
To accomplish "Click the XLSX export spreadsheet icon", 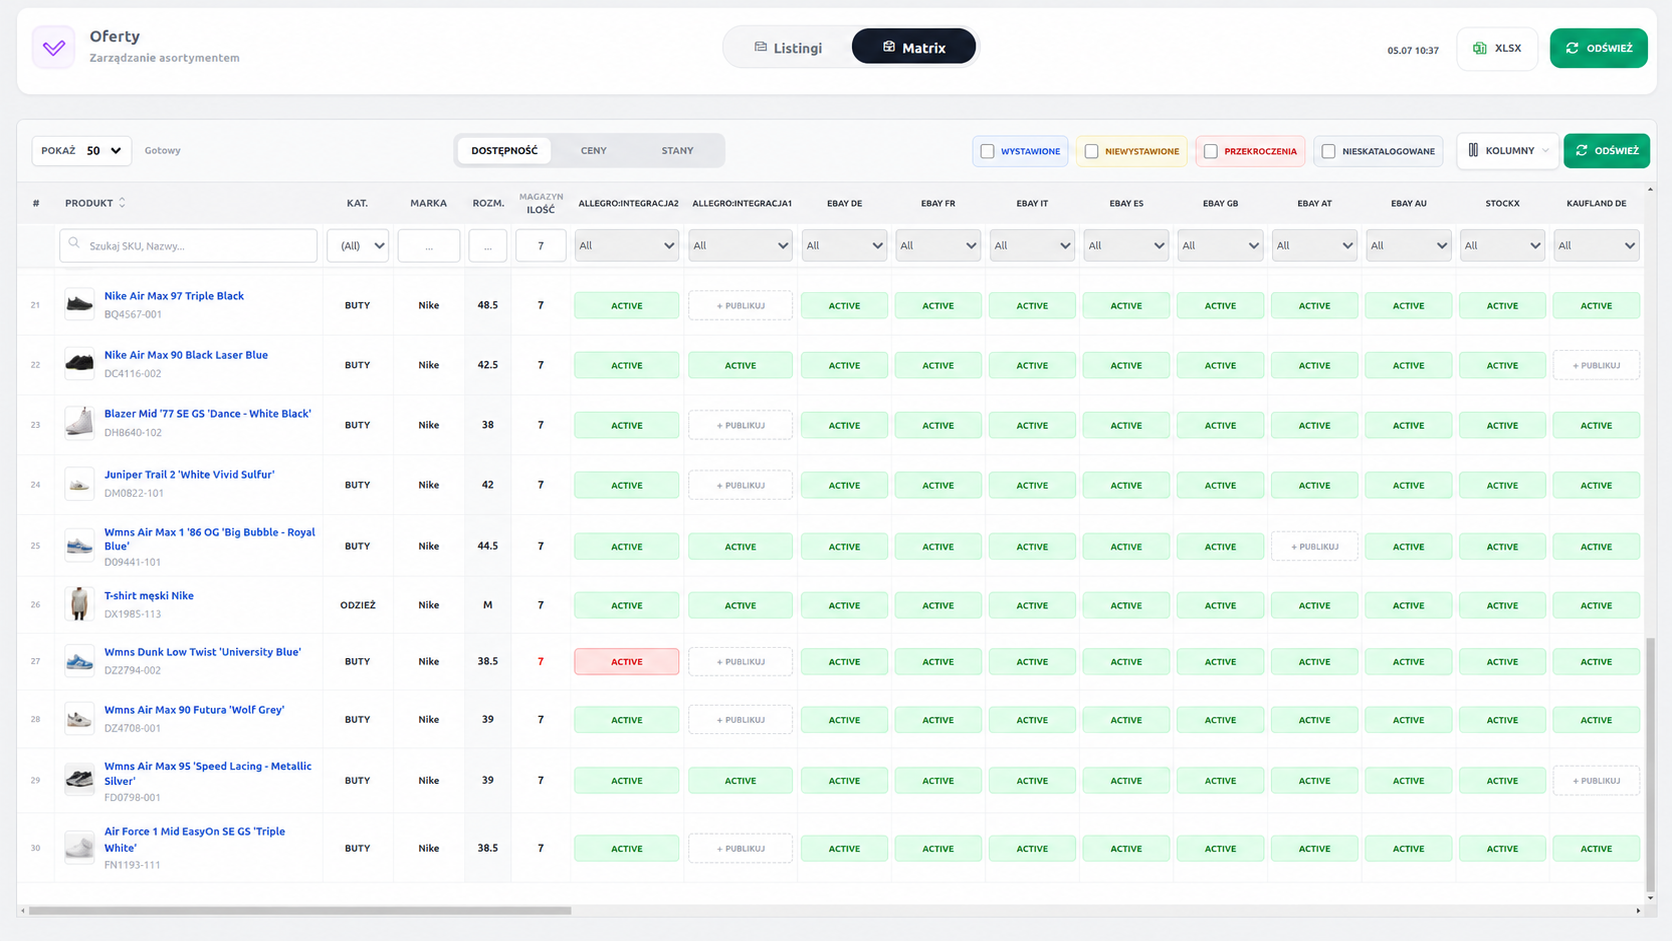I will (1480, 48).
